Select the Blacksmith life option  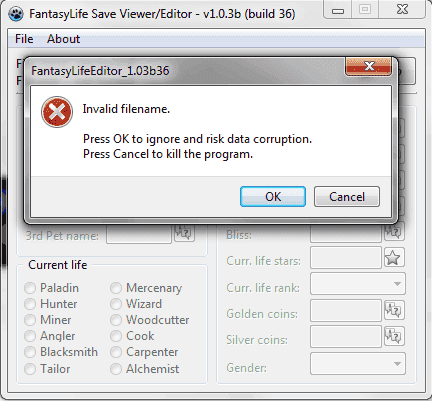coord(30,352)
